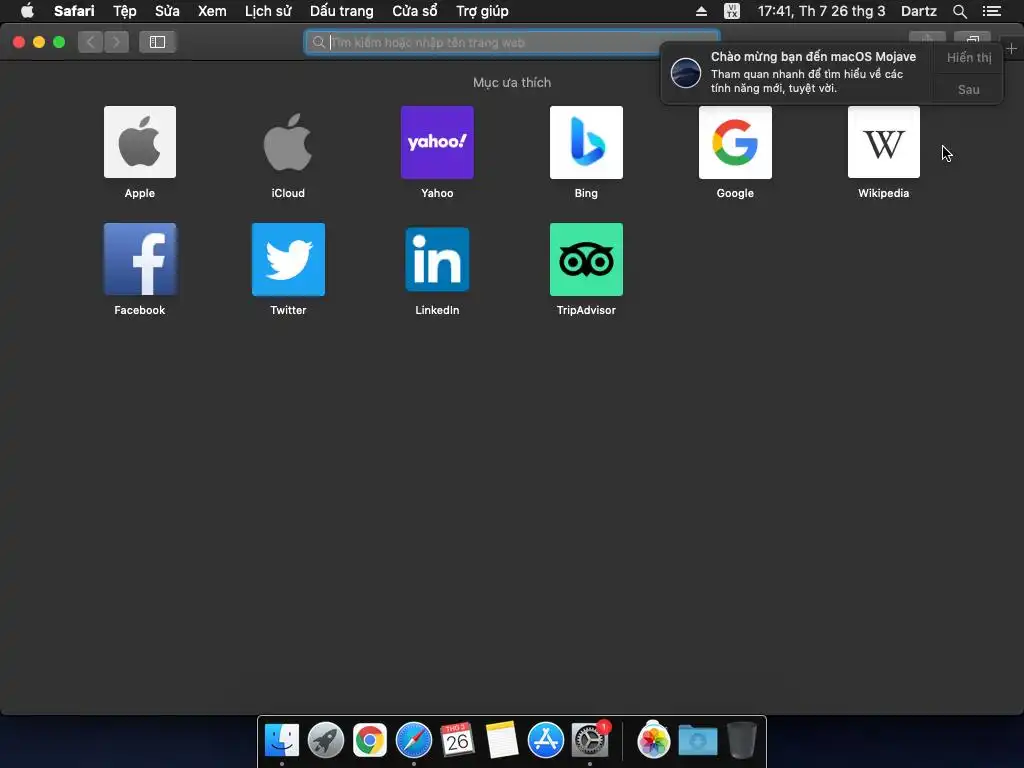
Task: Open Notification Center list icon
Action: tap(992, 11)
